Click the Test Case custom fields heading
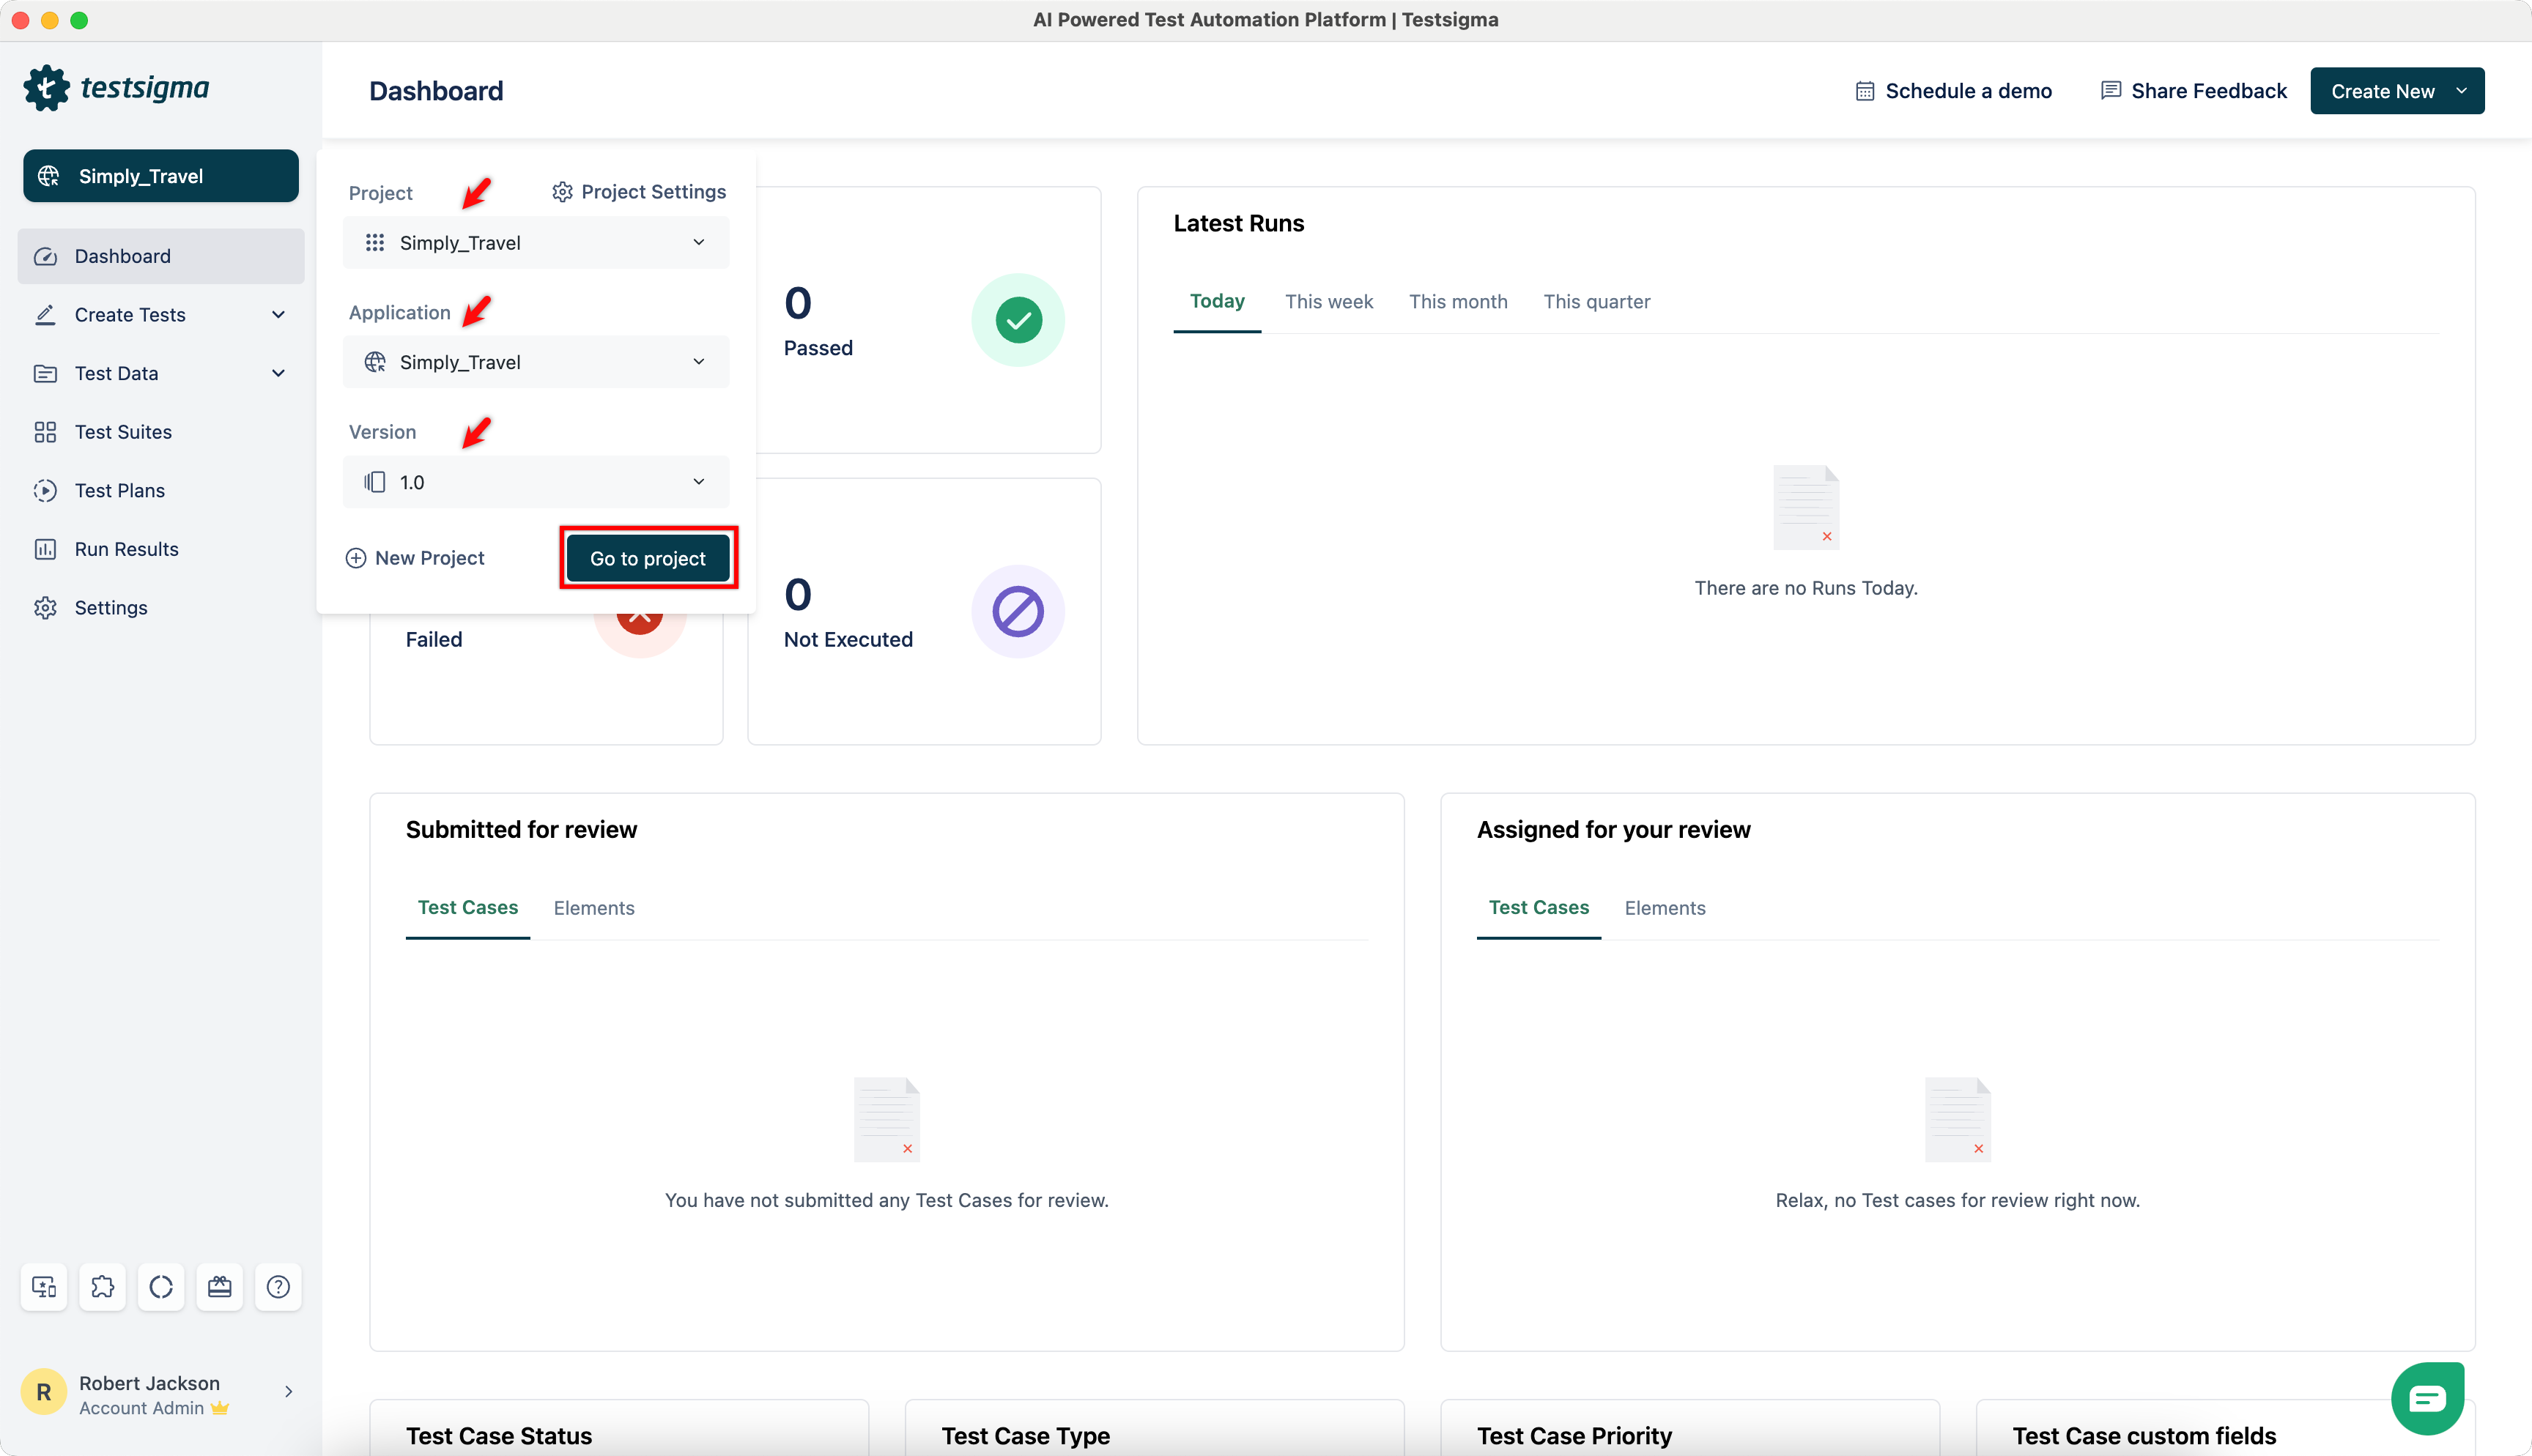Viewport: 2532px width, 1456px height. coord(2144,1436)
